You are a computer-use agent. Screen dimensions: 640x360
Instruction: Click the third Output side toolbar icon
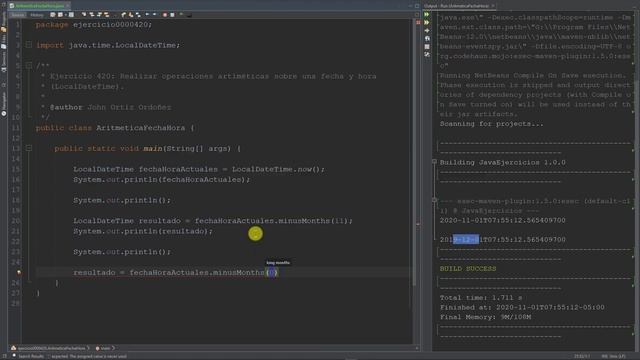tap(427, 31)
